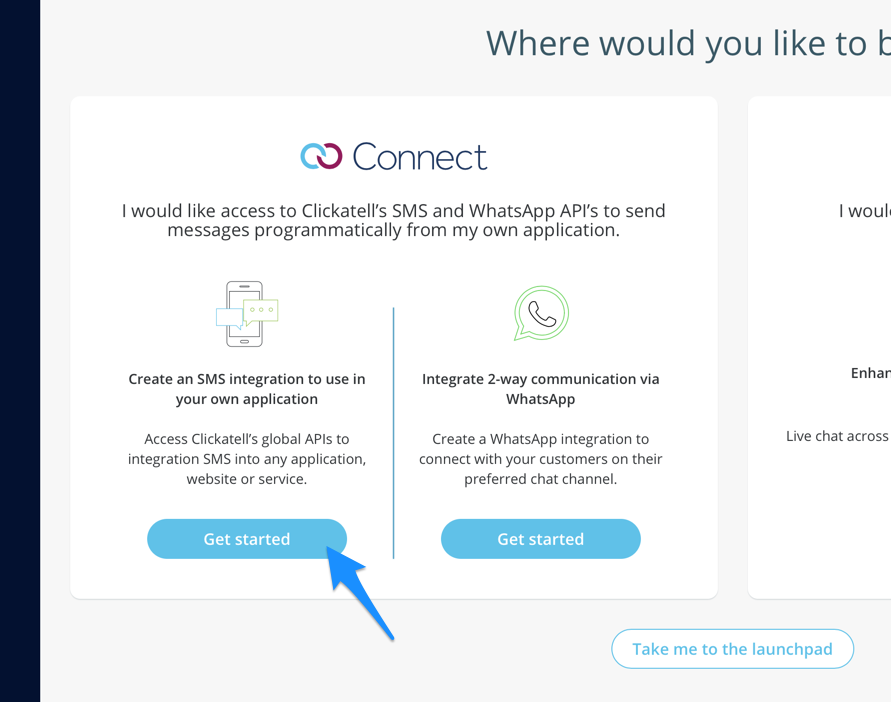Click the "Access Clickatell's global APIs" description paragraph
Viewport: 891px width, 702px height.
[x=247, y=459]
